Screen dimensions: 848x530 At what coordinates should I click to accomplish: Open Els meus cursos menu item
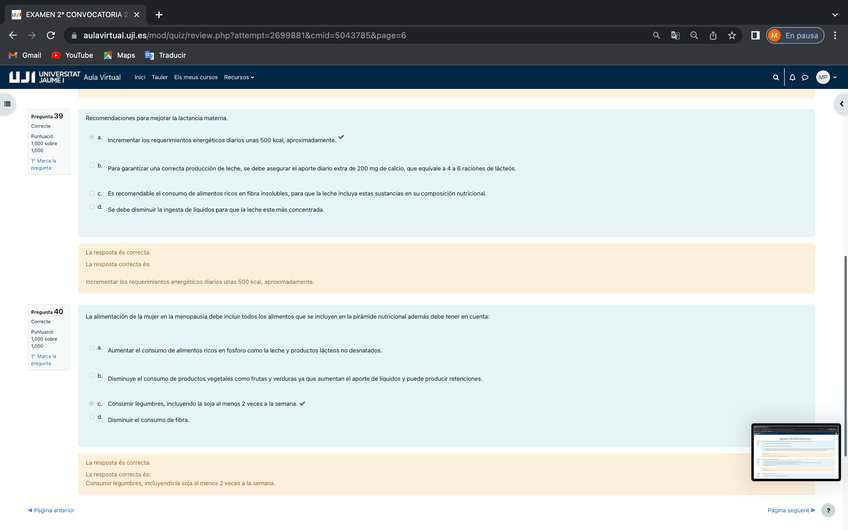tap(195, 77)
